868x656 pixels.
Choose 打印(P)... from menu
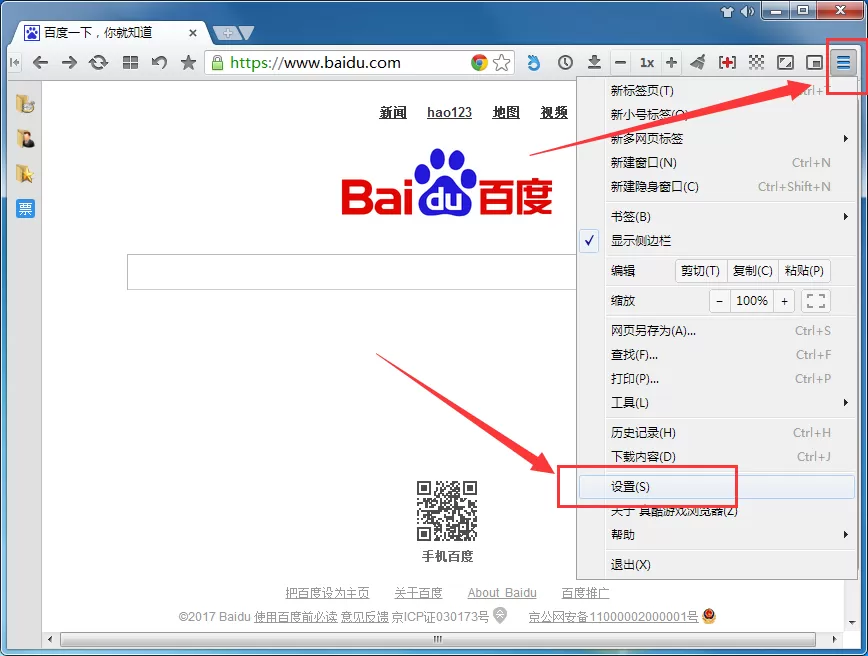point(717,379)
